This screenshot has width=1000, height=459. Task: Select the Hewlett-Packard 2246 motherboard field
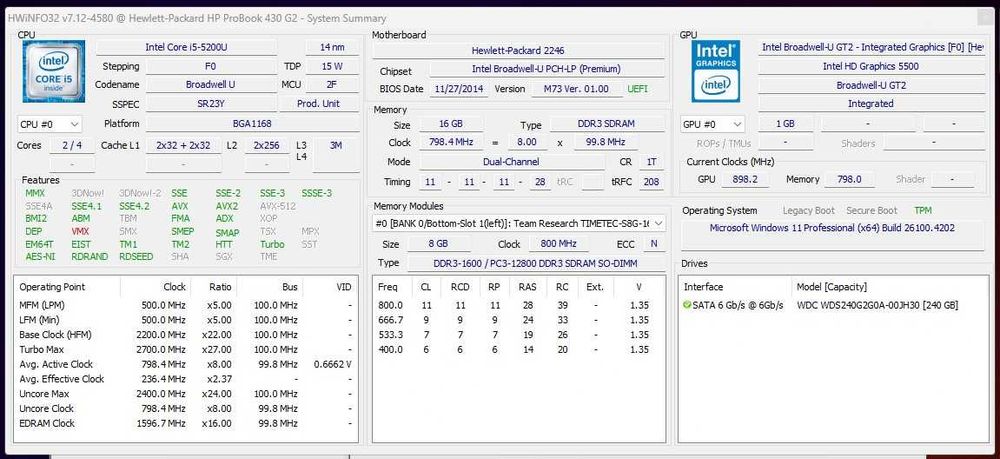point(518,50)
